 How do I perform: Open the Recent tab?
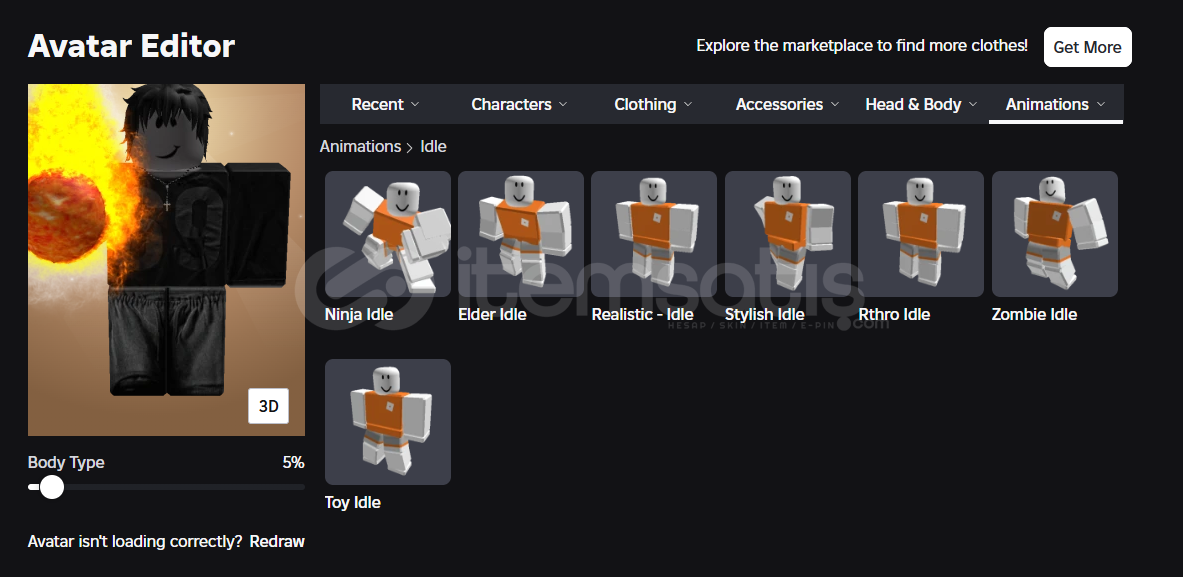pyautogui.click(x=386, y=104)
